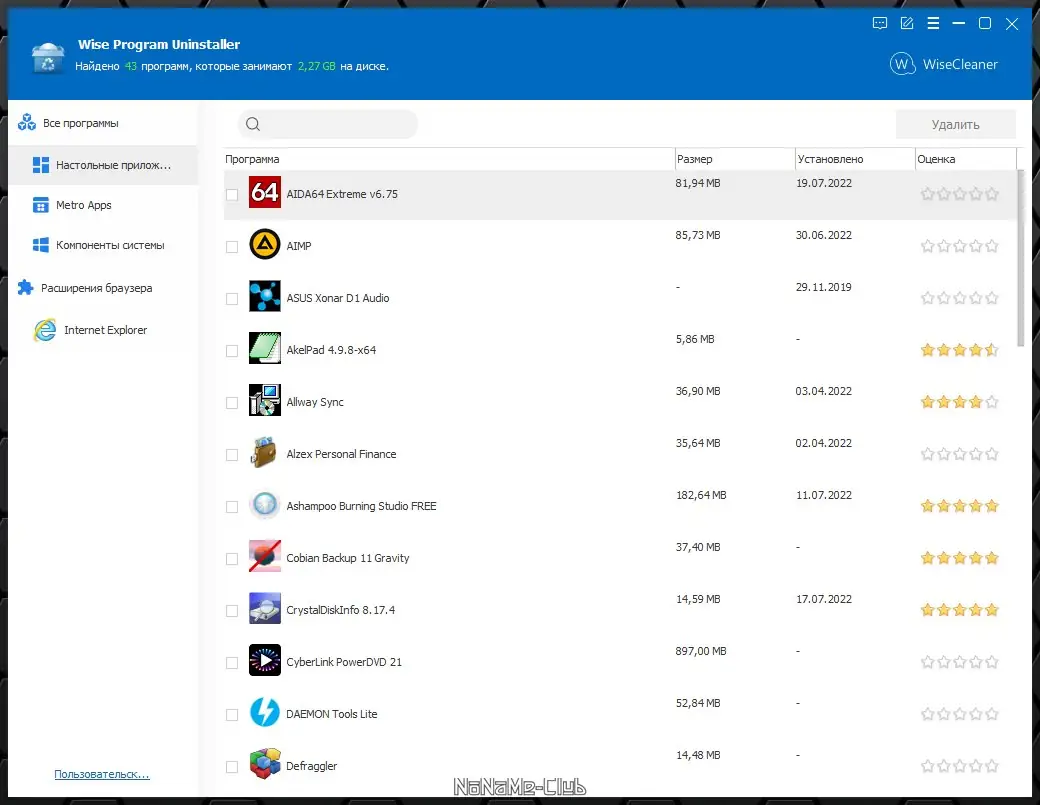The image size is (1040, 805).
Task: Click the Allway Sync program icon
Action: (265, 401)
